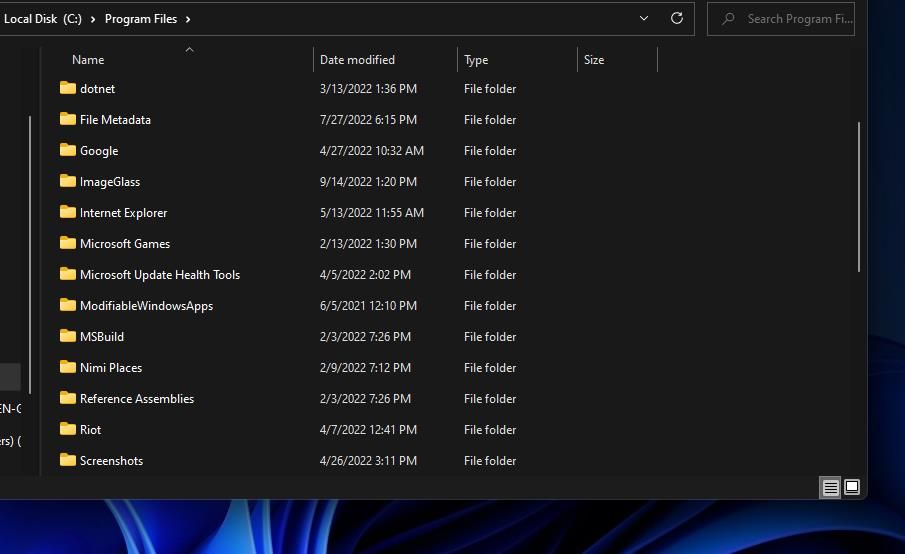Click the date 7/27/2022 6:15 PM
The height and width of the screenshot is (554, 905).
pyautogui.click(x=368, y=119)
